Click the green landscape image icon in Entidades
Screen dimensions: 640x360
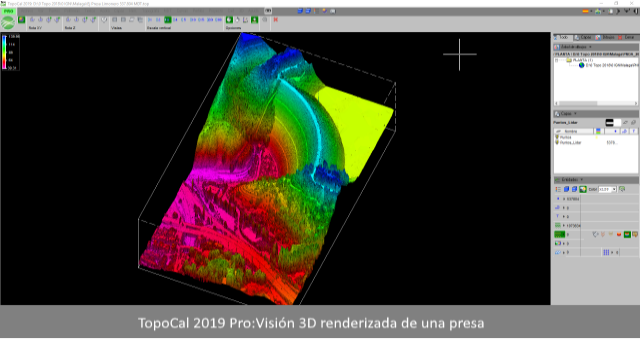click(x=583, y=189)
